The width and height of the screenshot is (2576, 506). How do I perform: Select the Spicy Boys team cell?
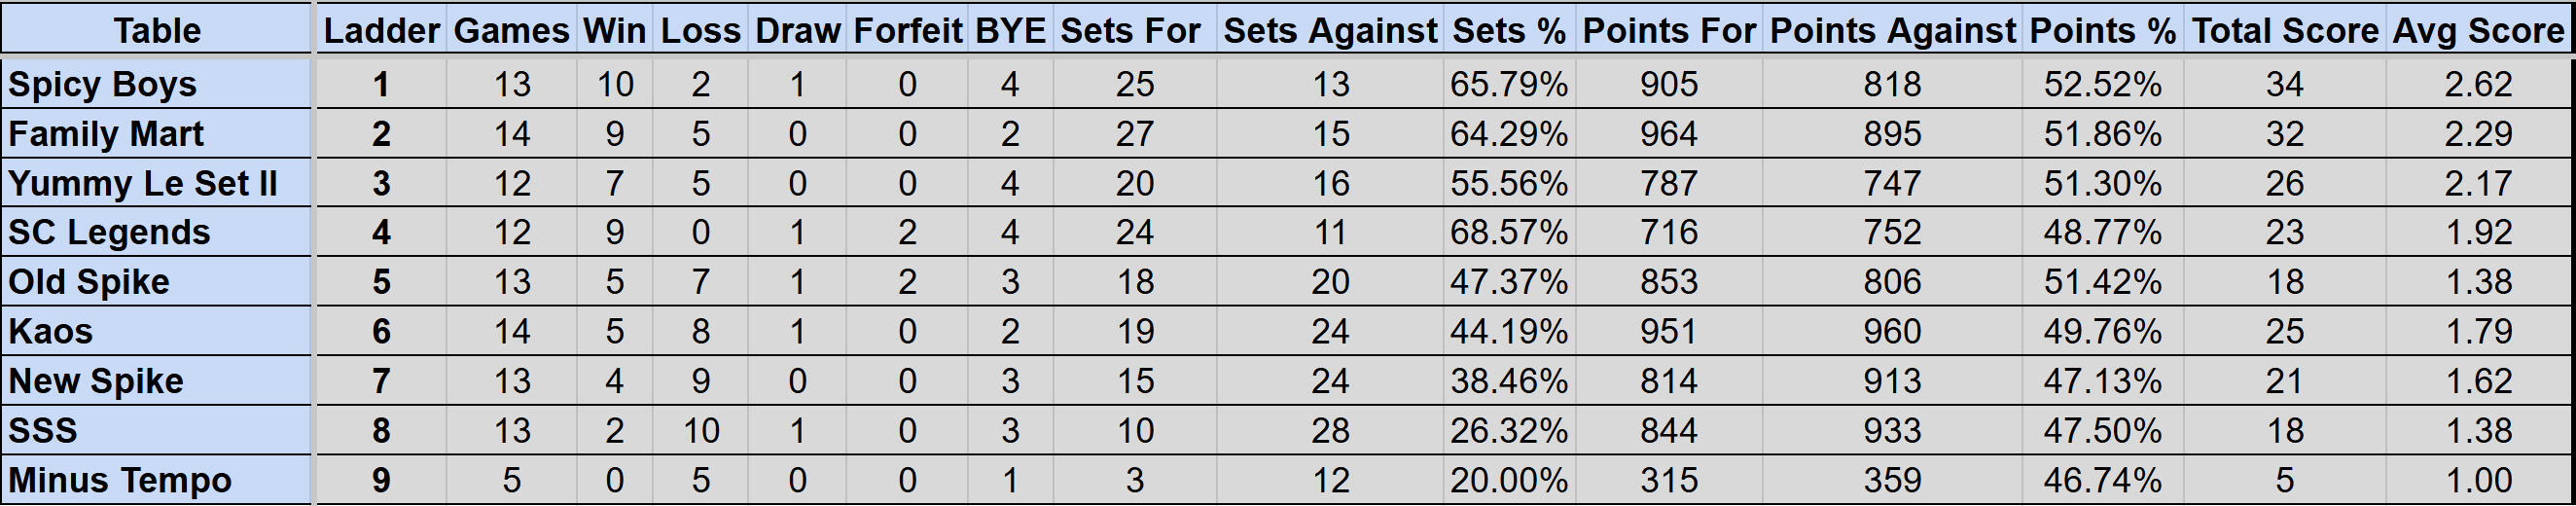103,84
